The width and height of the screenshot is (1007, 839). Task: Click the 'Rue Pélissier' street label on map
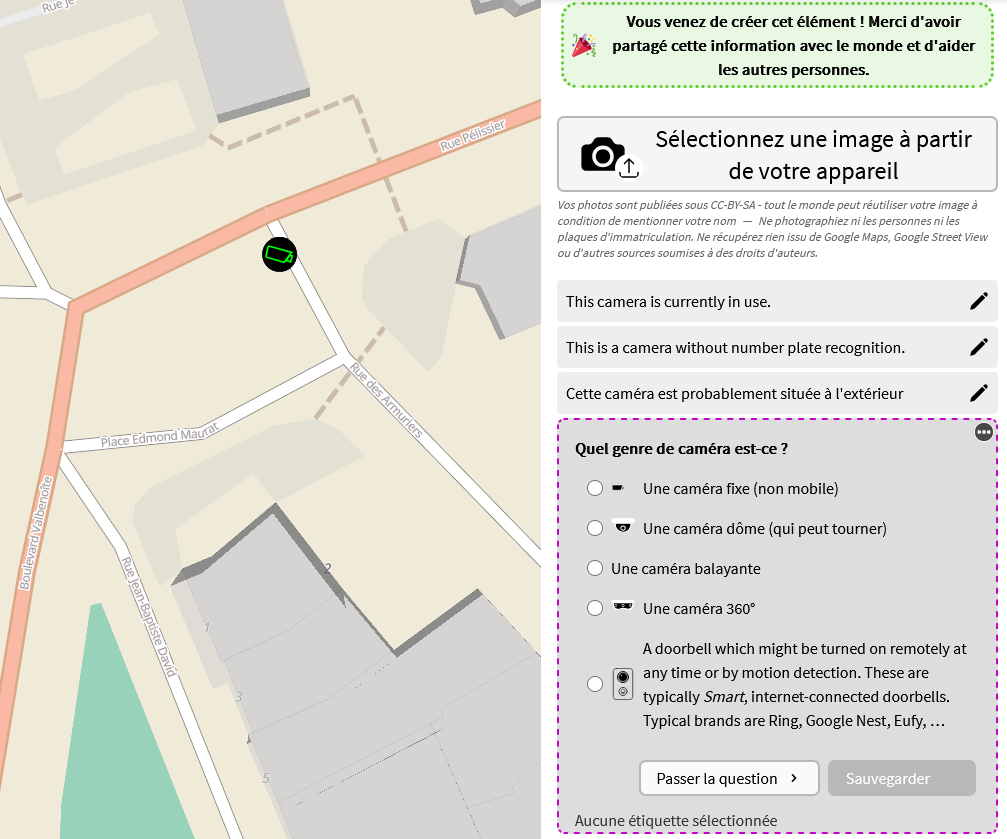(473, 135)
